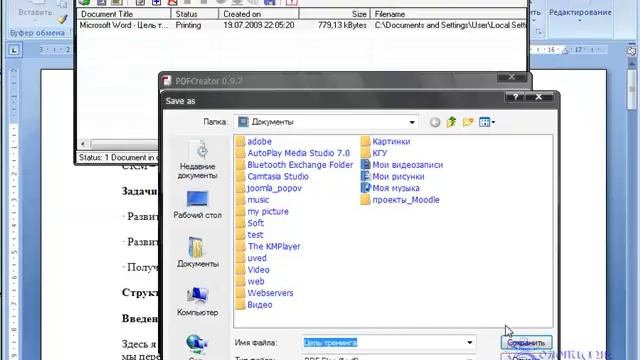Open Документы in the places bar

(198, 253)
